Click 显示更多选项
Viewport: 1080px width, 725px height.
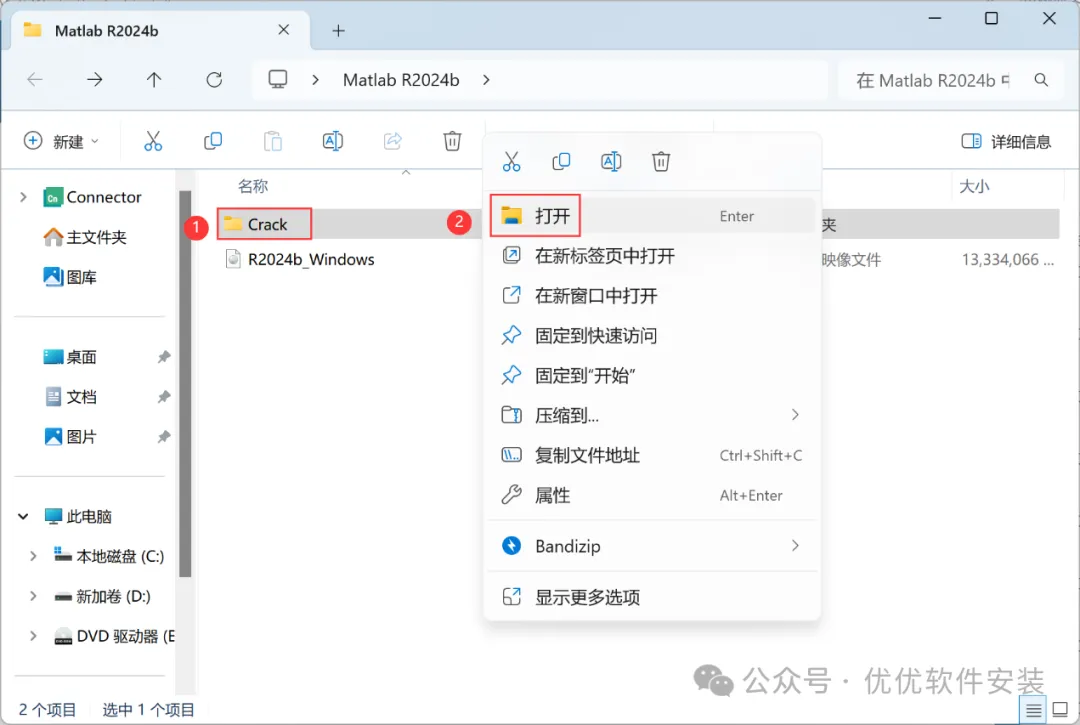tap(652, 597)
